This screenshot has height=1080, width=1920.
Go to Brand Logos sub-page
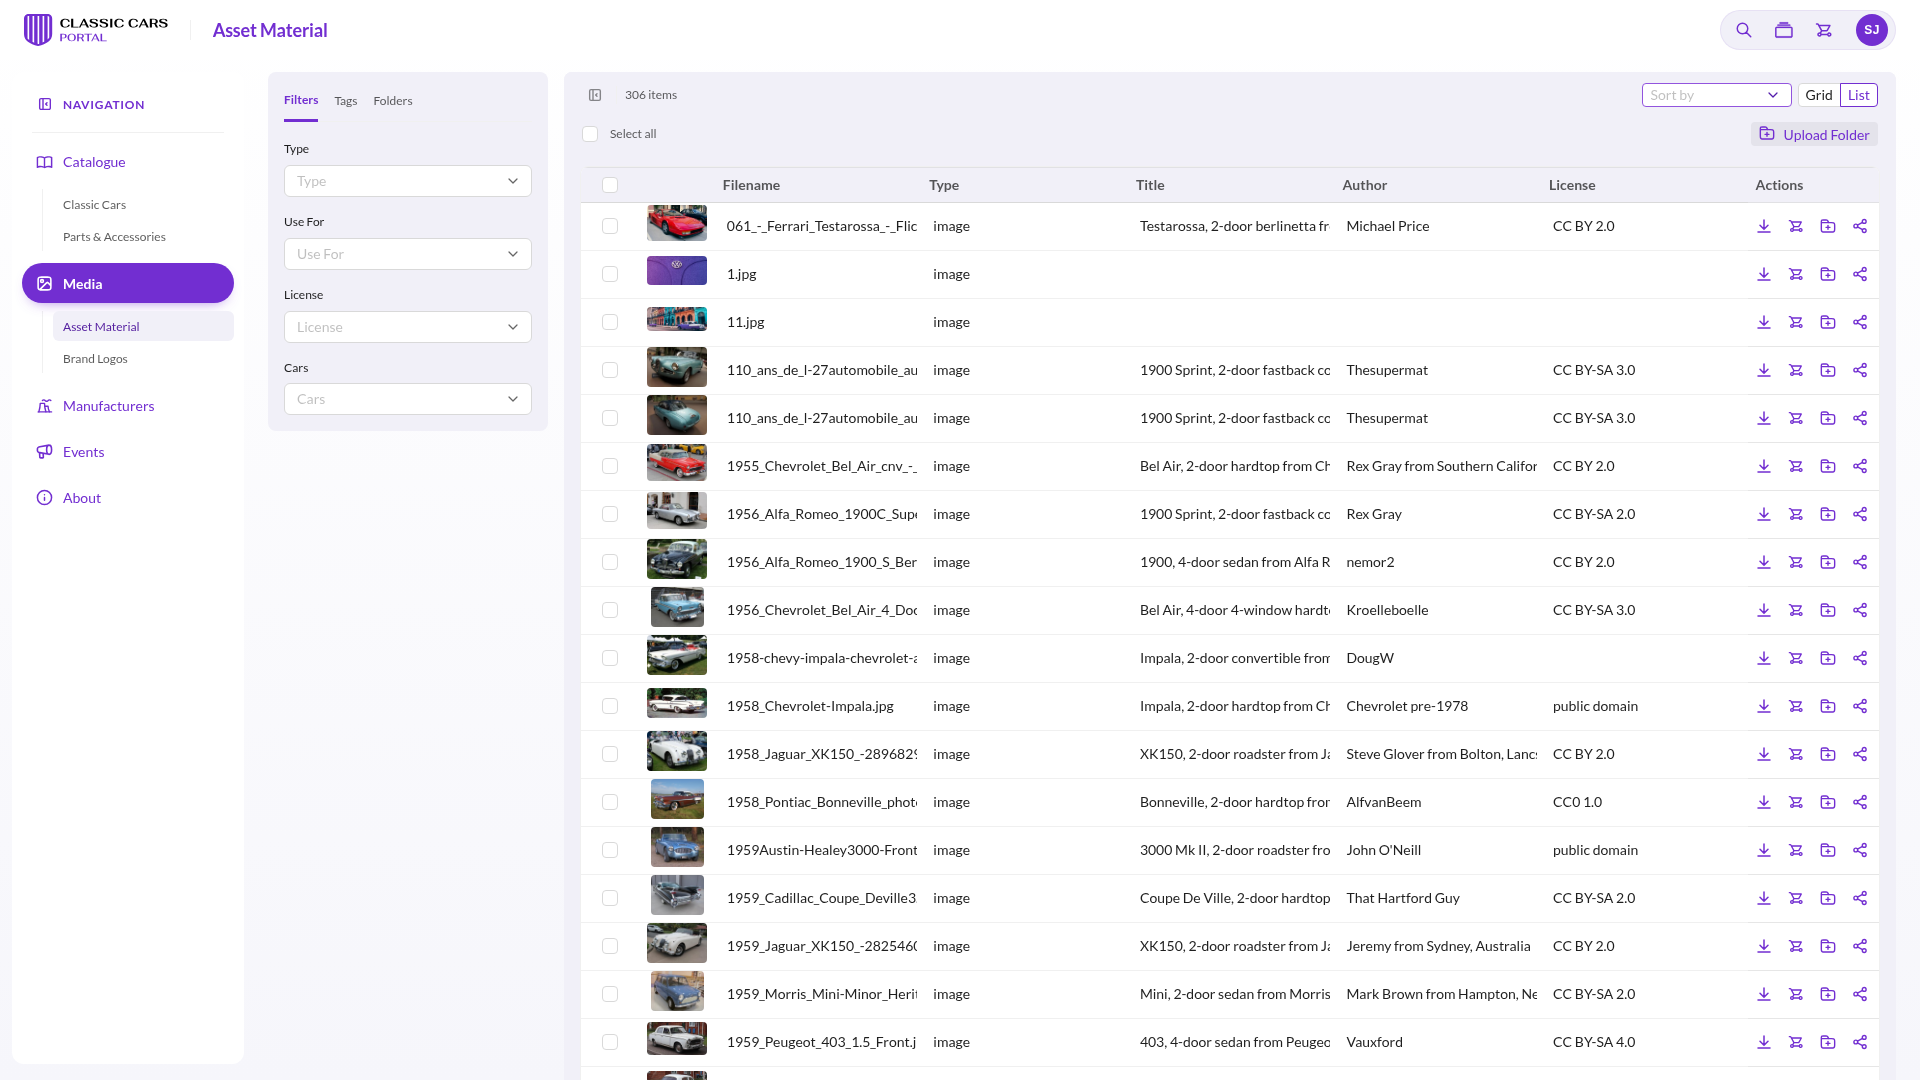tap(95, 359)
